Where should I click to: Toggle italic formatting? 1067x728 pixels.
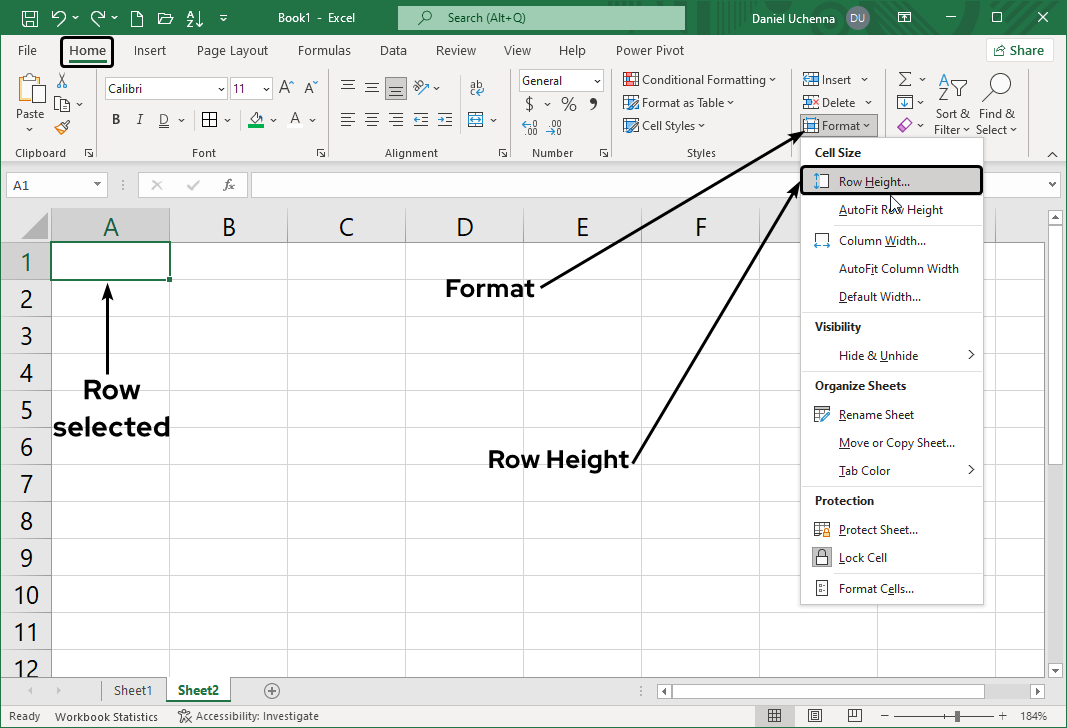point(139,119)
